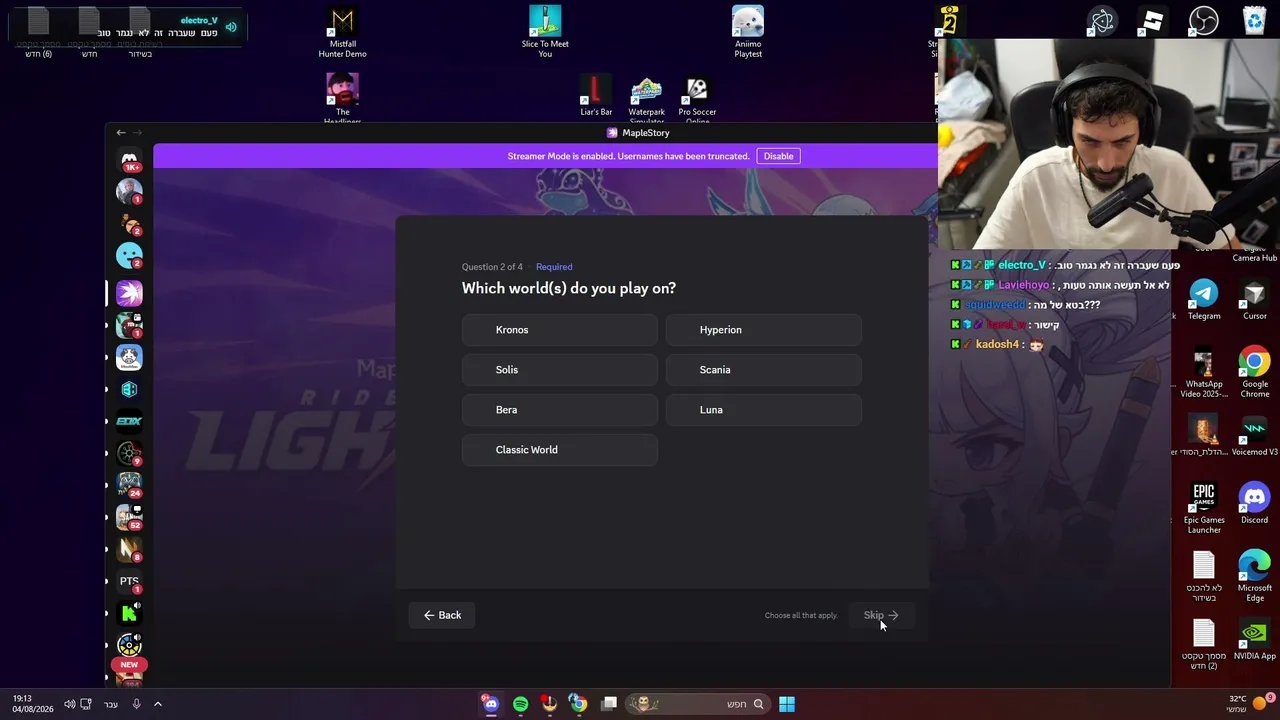Click the taskbar search box
Viewport: 1280px width, 720px height.
698,704
